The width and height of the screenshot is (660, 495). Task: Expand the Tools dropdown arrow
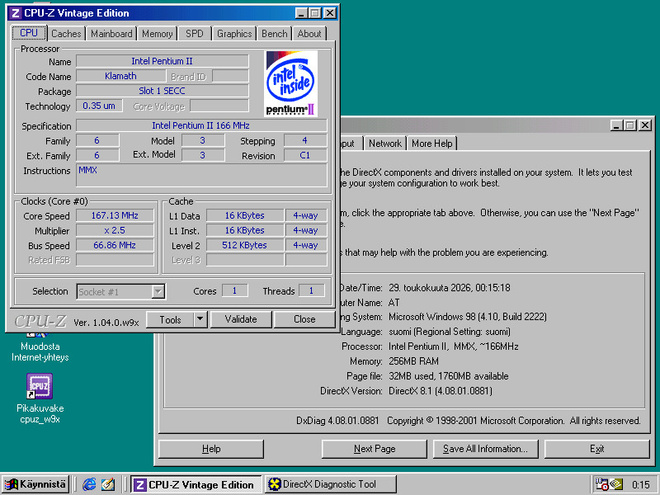(200, 319)
